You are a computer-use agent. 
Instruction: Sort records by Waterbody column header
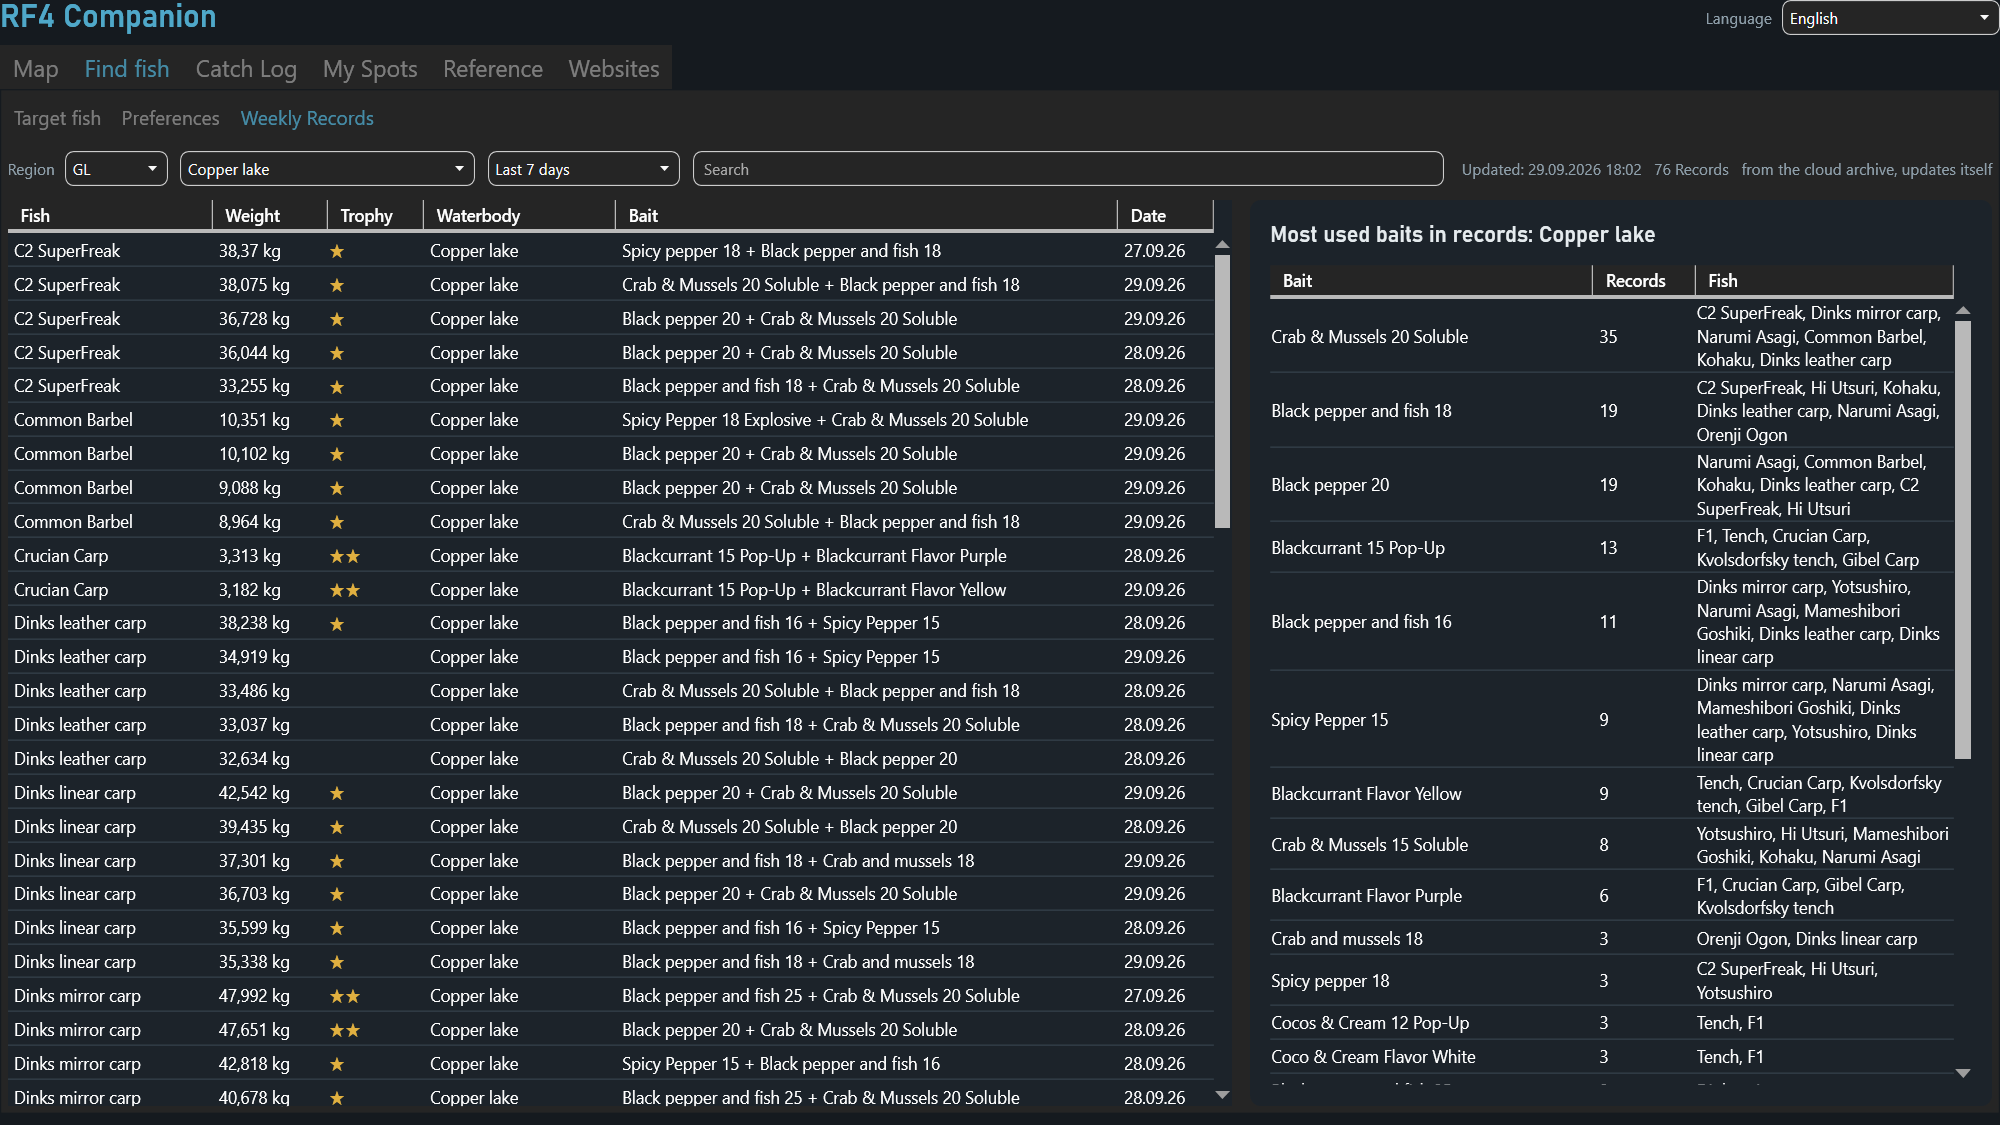[x=520, y=215]
